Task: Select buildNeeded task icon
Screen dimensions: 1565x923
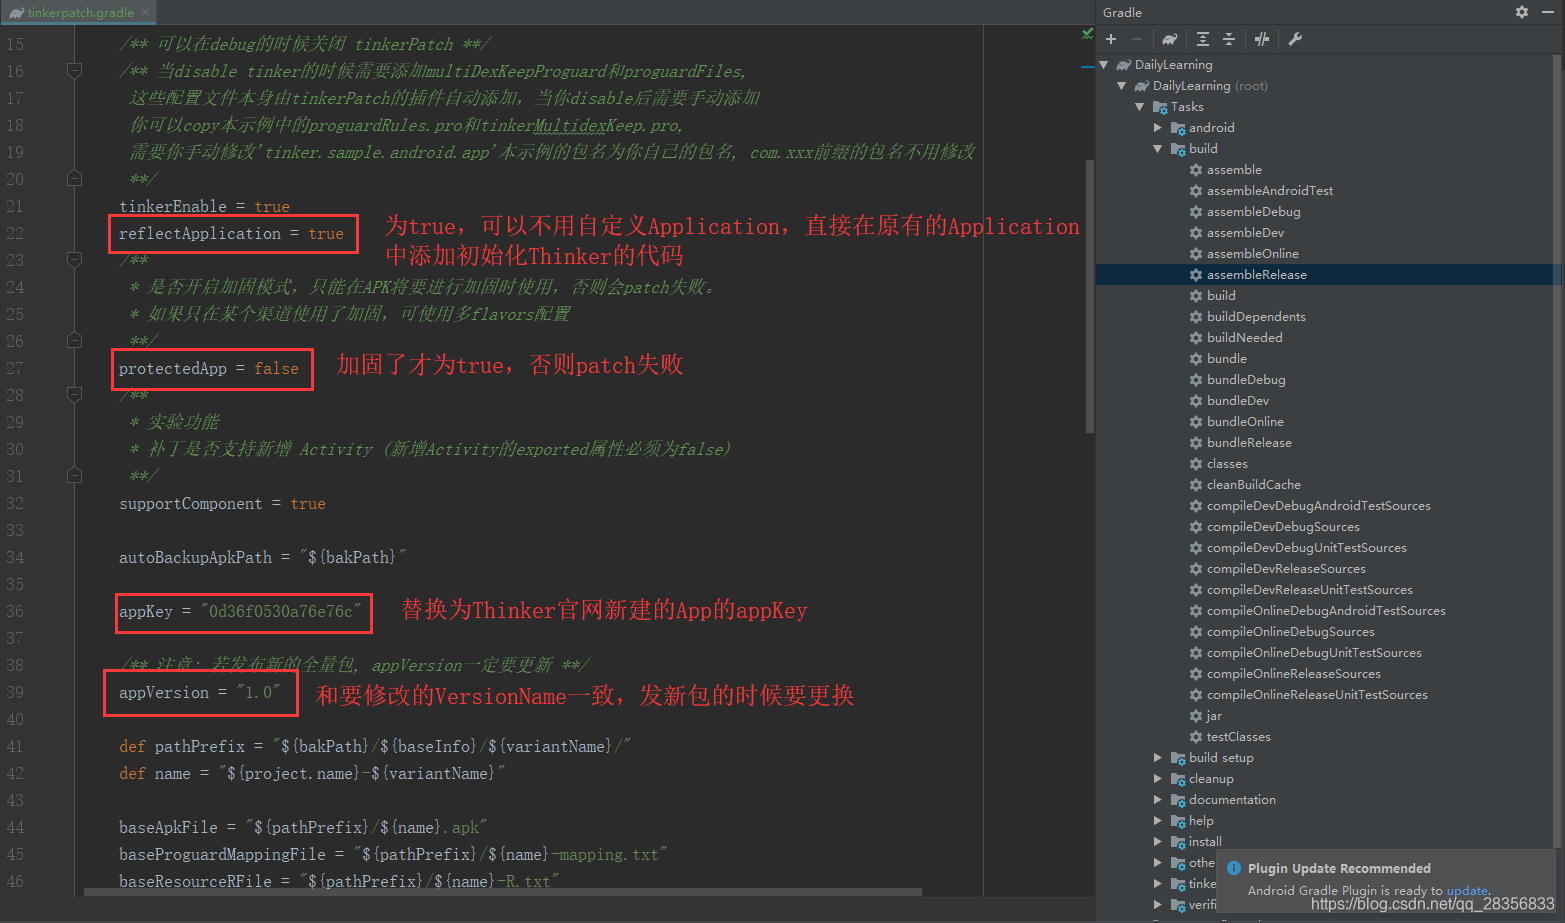Action: click(1196, 337)
